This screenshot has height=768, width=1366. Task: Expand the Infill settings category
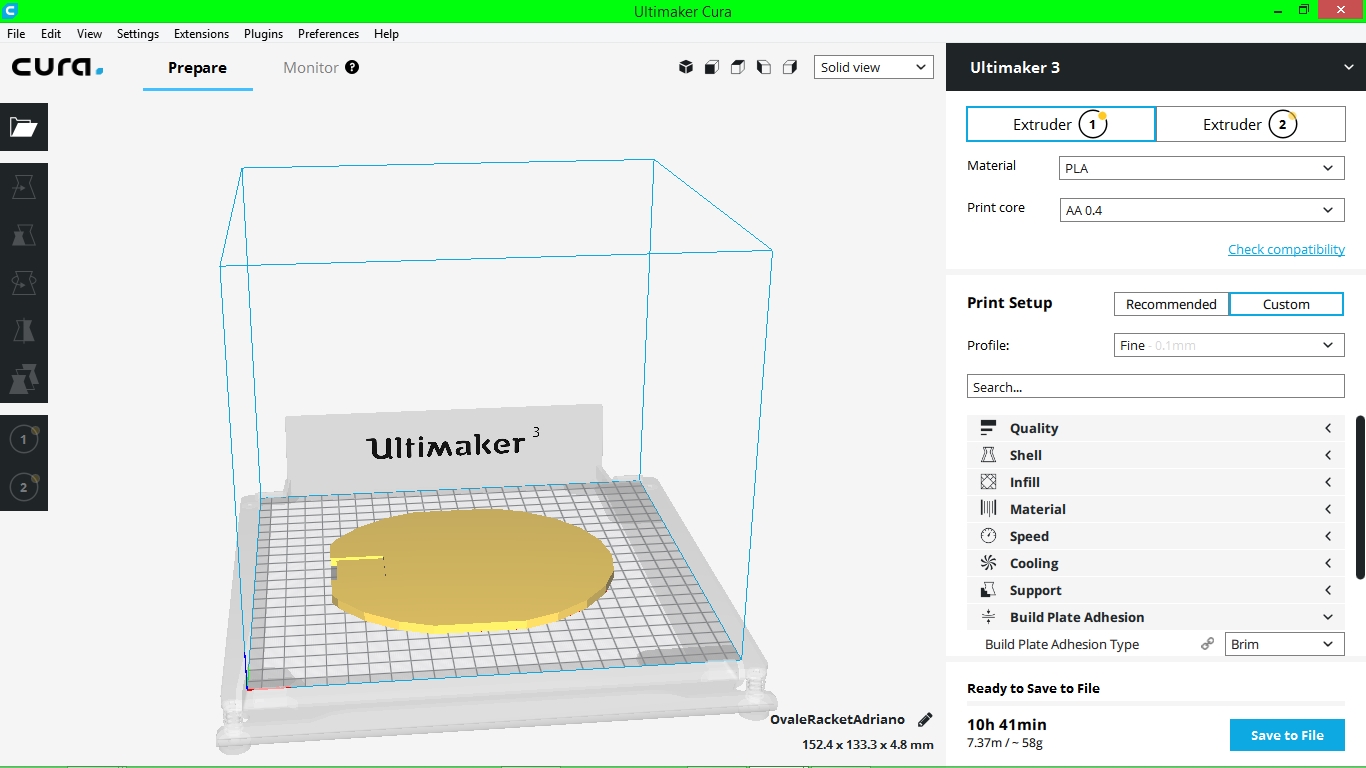click(1156, 482)
